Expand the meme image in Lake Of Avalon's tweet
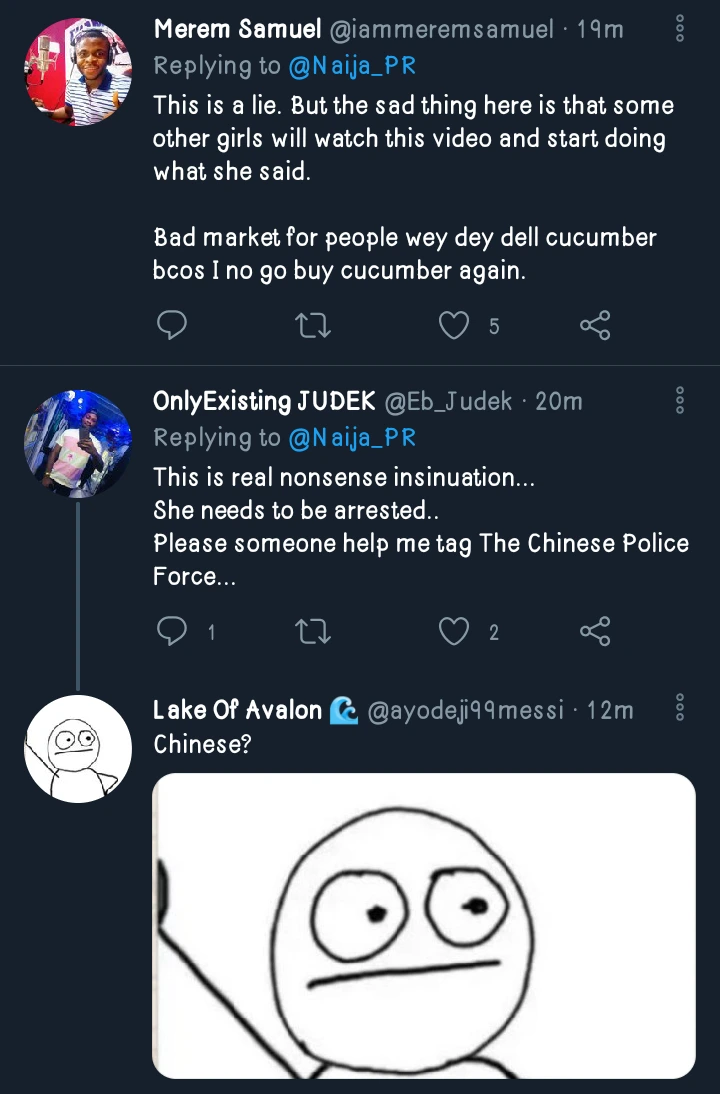720x1094 pixels. [x=423, y=925]
